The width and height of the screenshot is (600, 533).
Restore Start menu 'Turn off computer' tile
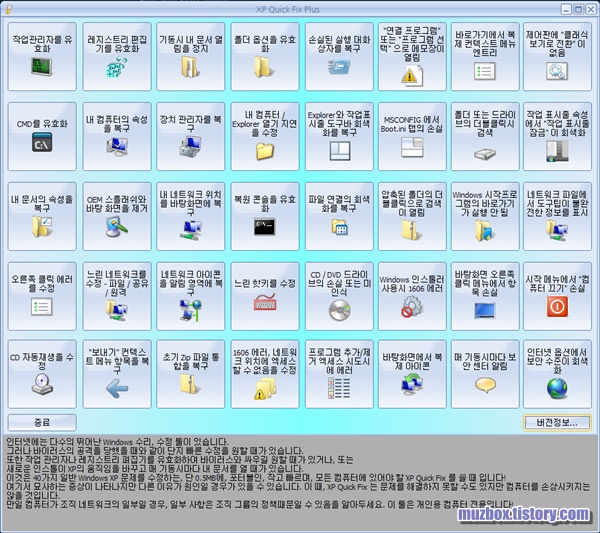[x=558, y=296]
